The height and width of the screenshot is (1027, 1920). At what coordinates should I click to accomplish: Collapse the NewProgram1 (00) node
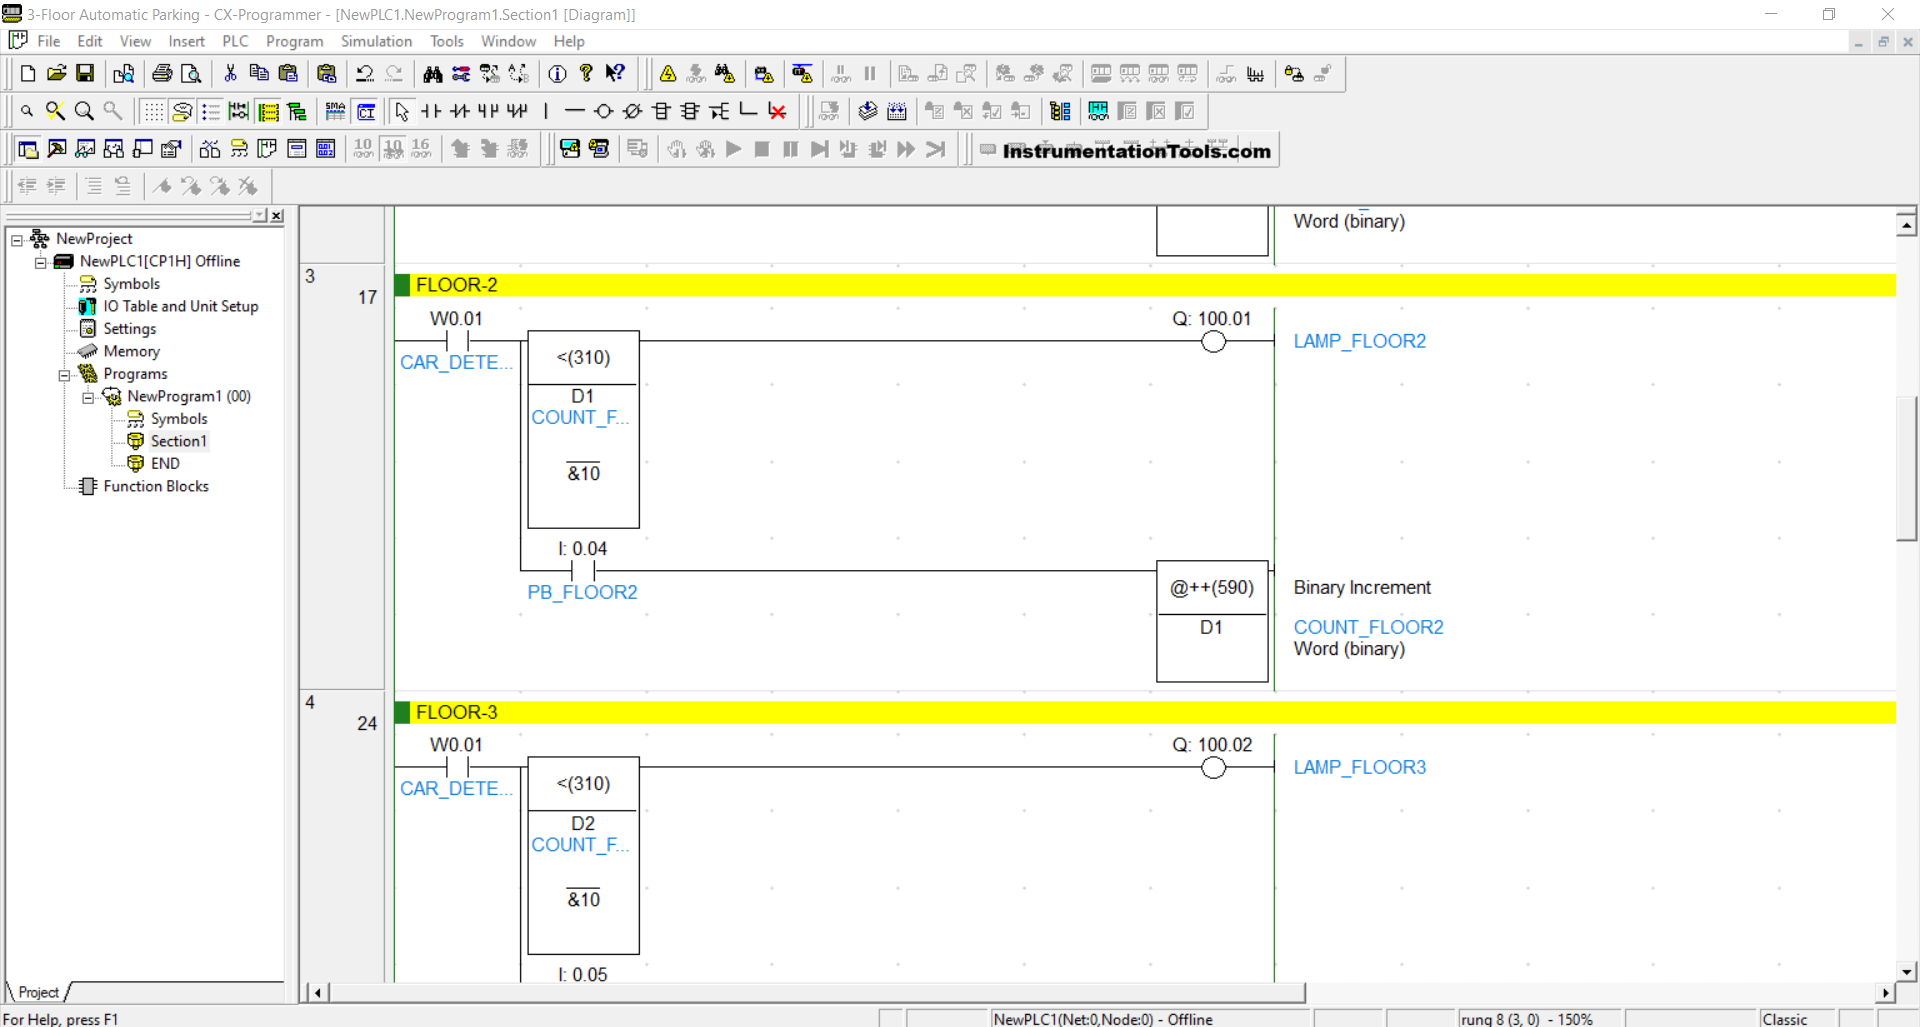click(88, 397)
